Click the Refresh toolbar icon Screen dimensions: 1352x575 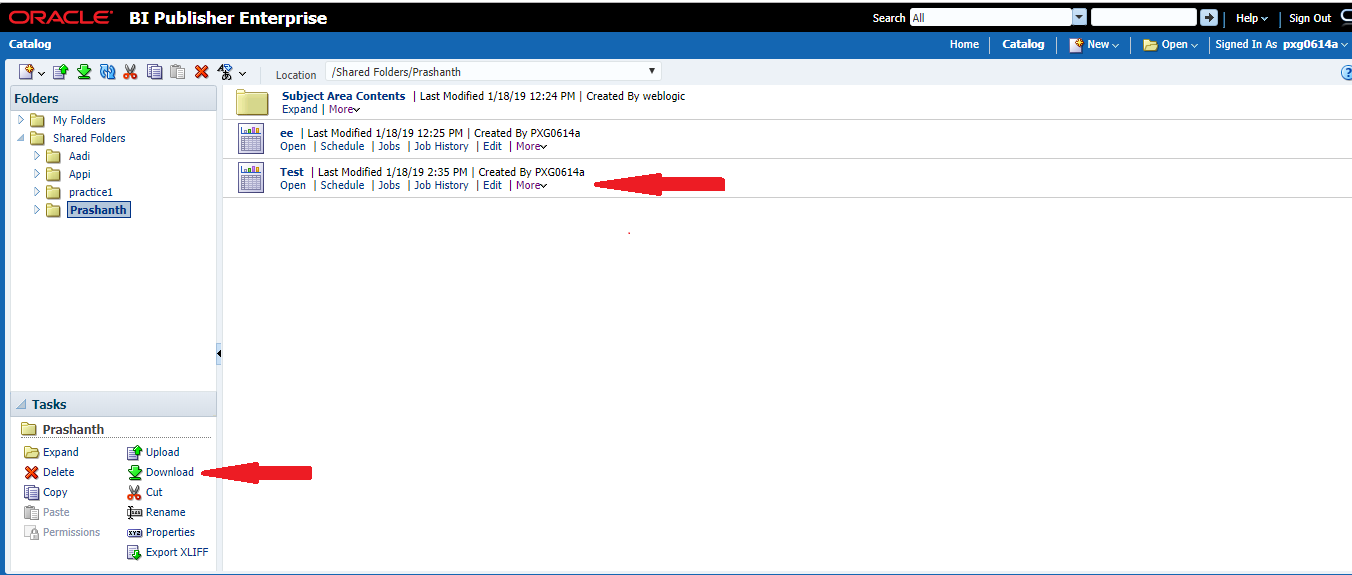tap(107, 72)
